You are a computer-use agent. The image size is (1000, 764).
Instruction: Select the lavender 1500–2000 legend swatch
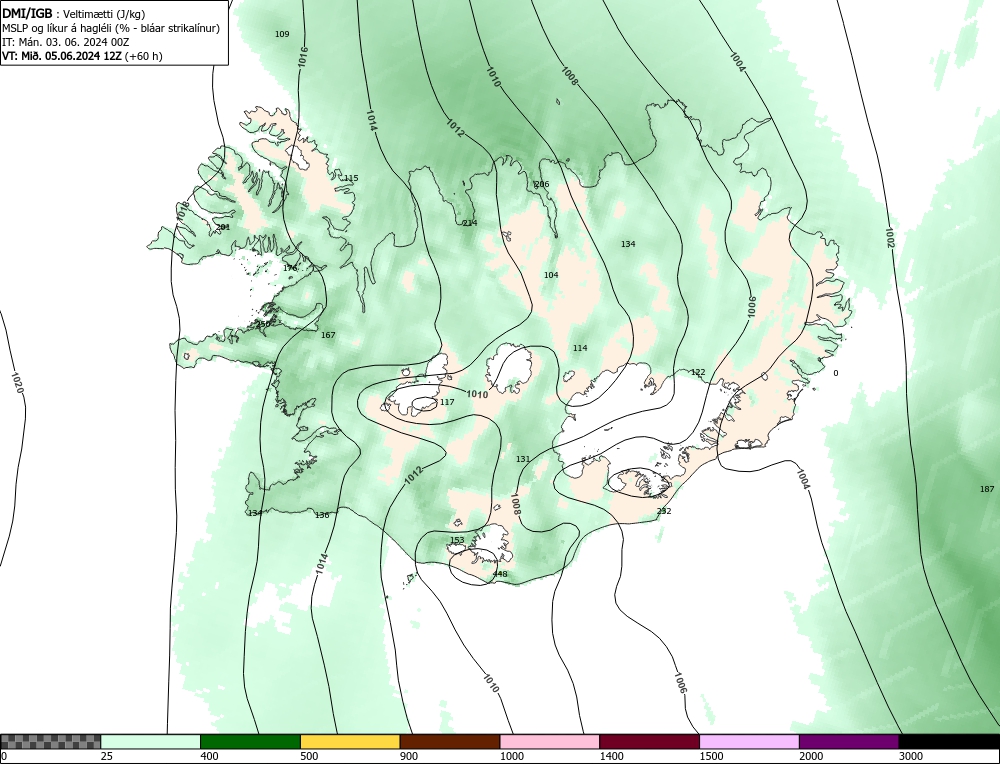749,741
